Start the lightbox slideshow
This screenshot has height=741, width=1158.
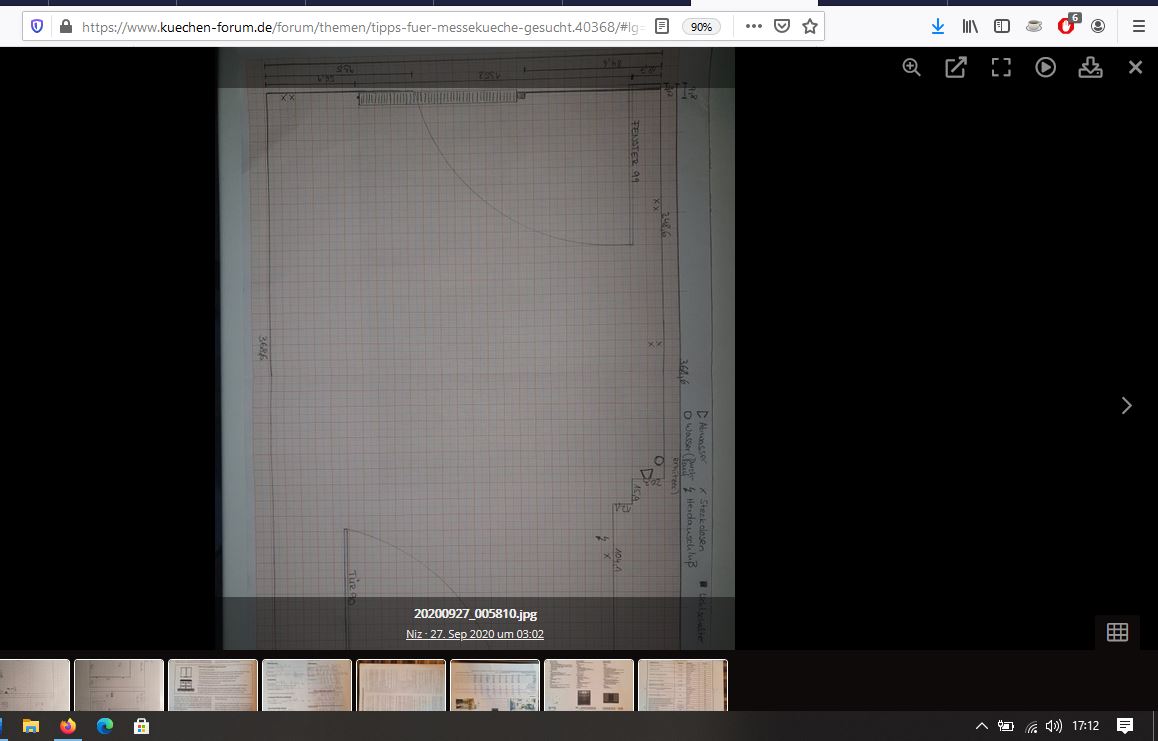pos(1045,67)
